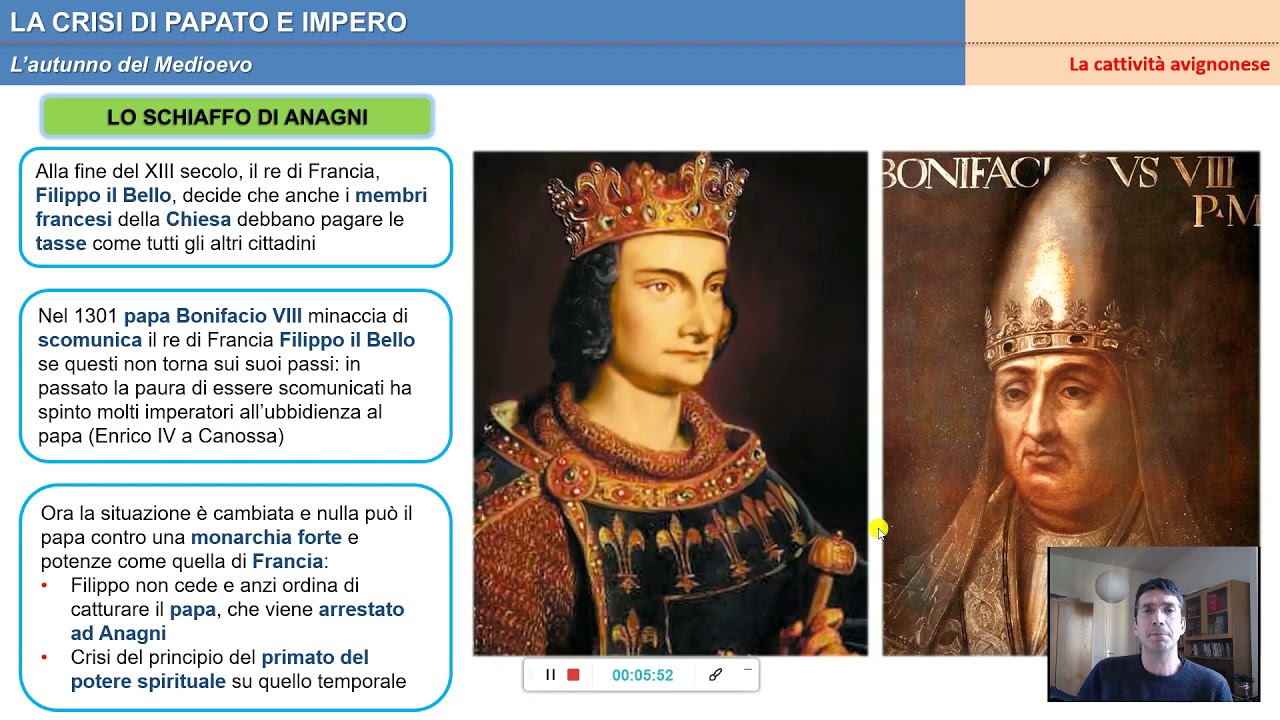
Task: Click the bold words 'membri francesi'
Action: coord(231,207)
